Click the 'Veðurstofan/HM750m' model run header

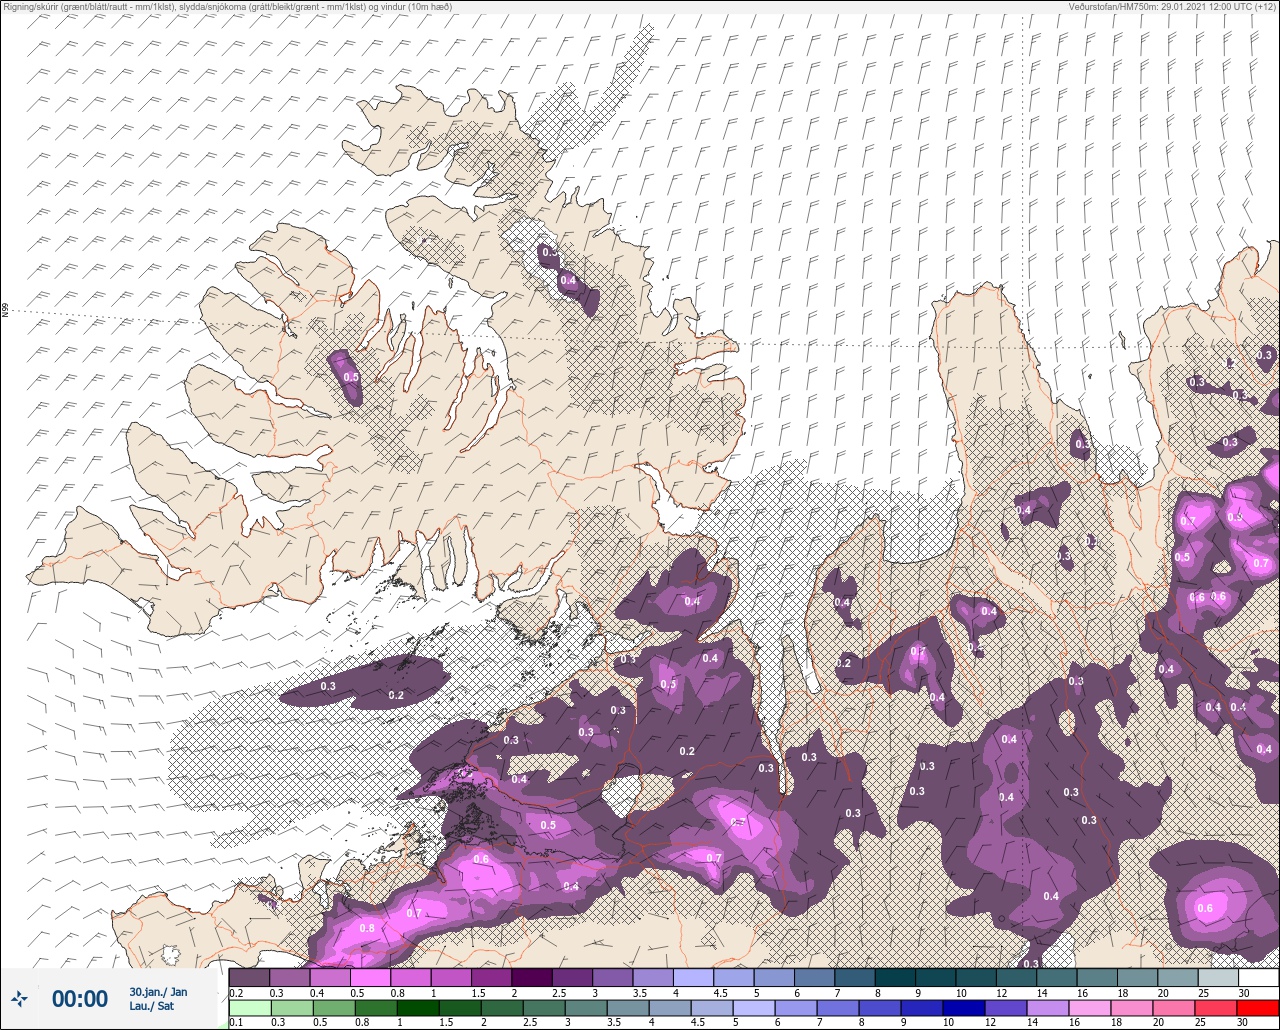(x=1172, y=6)
